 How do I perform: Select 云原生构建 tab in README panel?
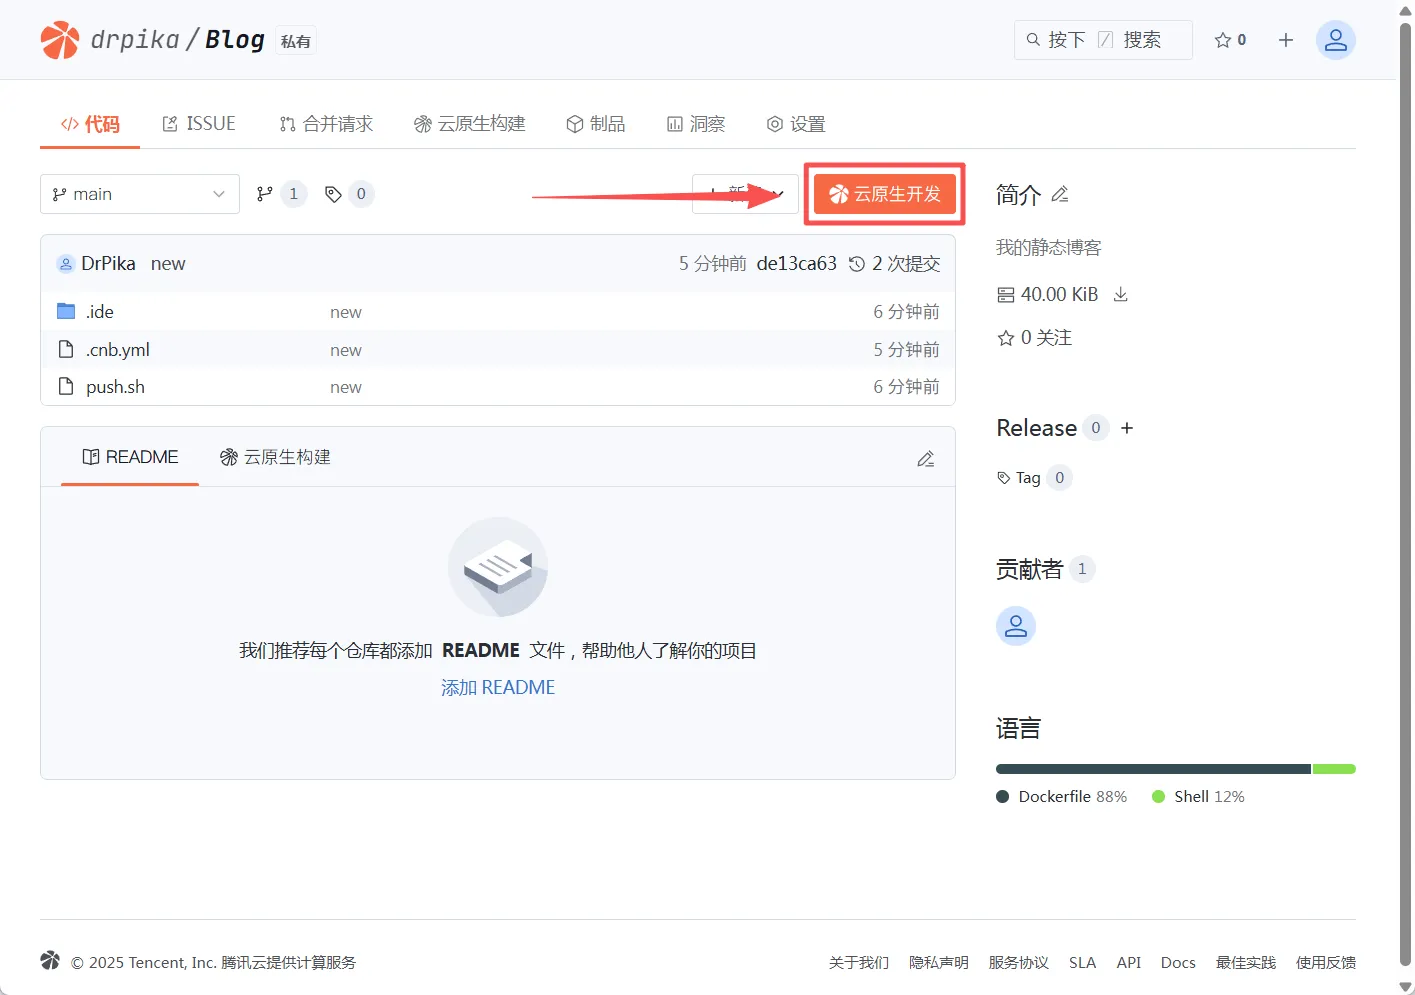(275, 457)
